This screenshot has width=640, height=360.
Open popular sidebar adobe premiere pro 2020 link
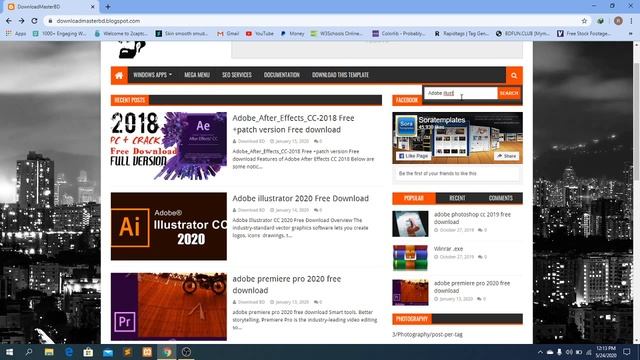[472, 287]
